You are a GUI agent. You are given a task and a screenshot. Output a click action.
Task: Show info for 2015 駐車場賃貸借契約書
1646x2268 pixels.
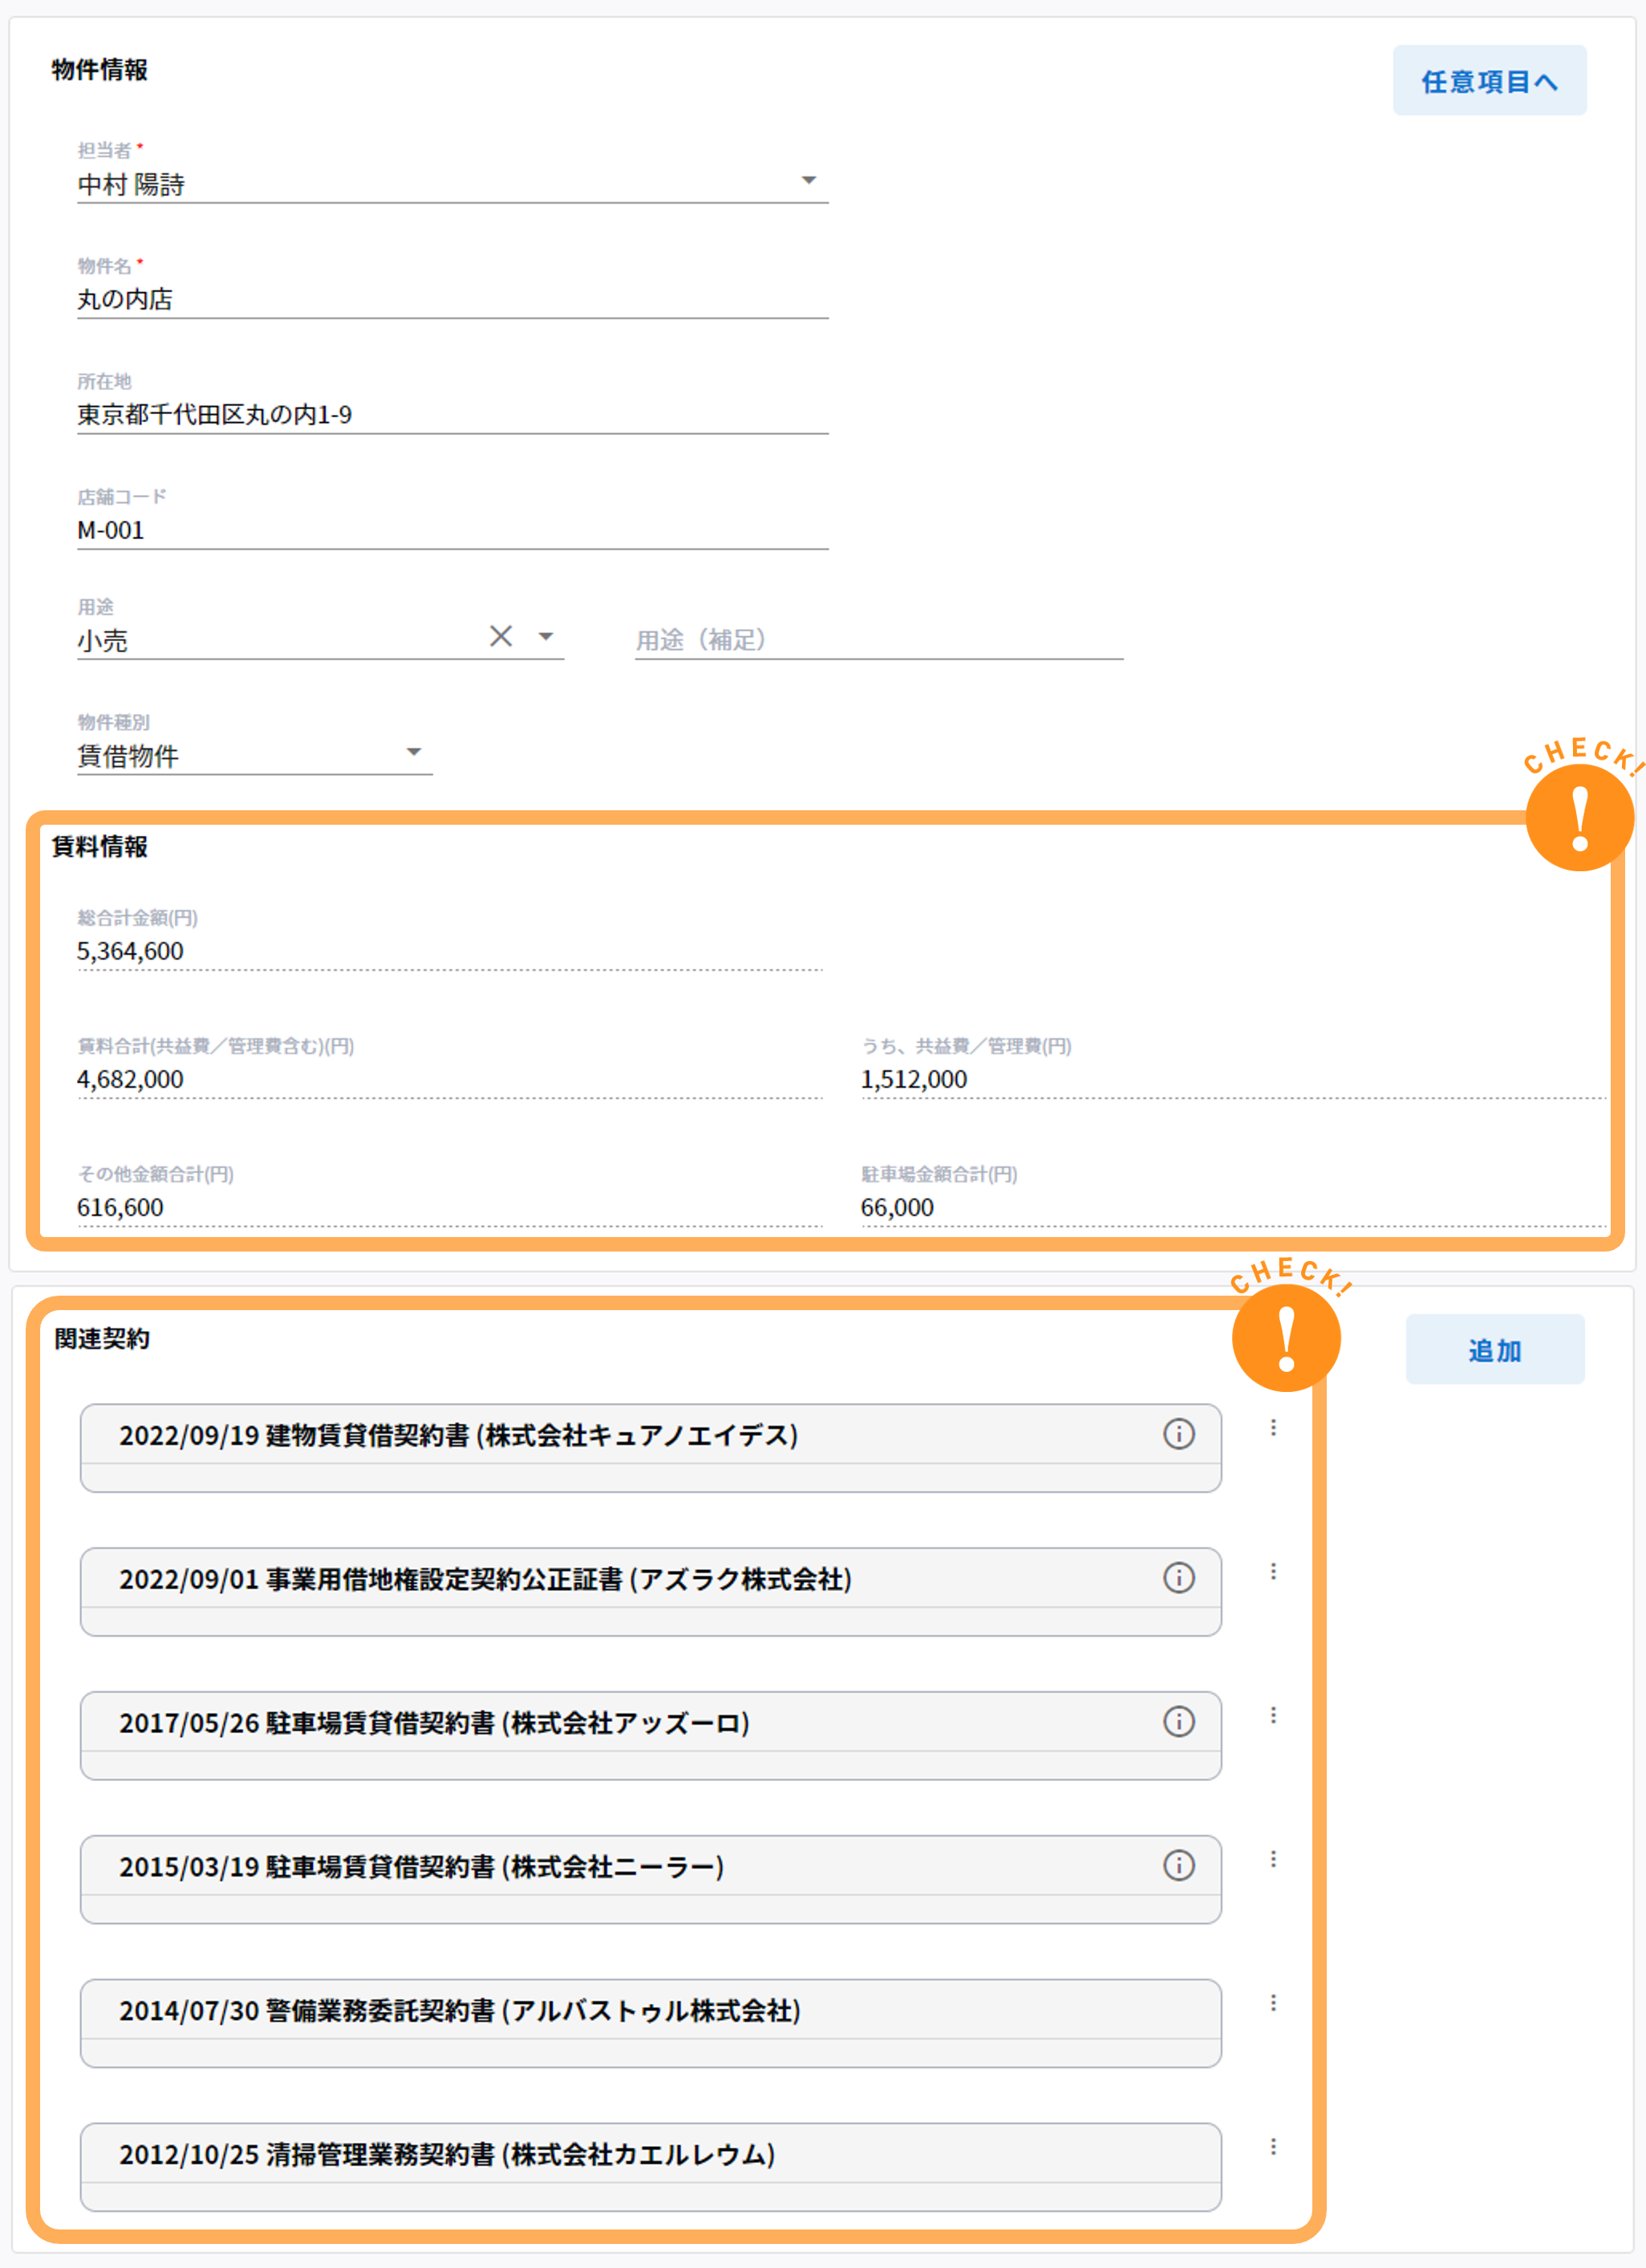(x=1180, y=1866)
